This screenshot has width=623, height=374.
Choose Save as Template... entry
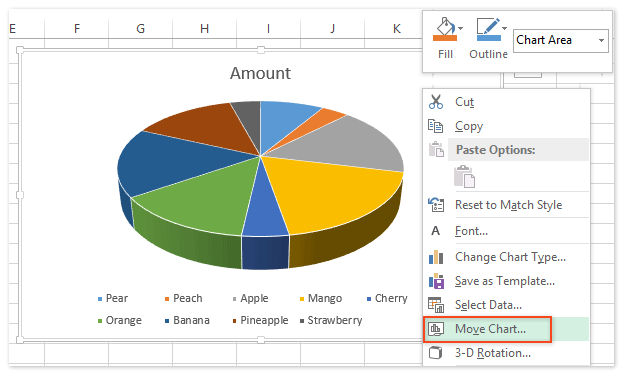tap(505, 281)
